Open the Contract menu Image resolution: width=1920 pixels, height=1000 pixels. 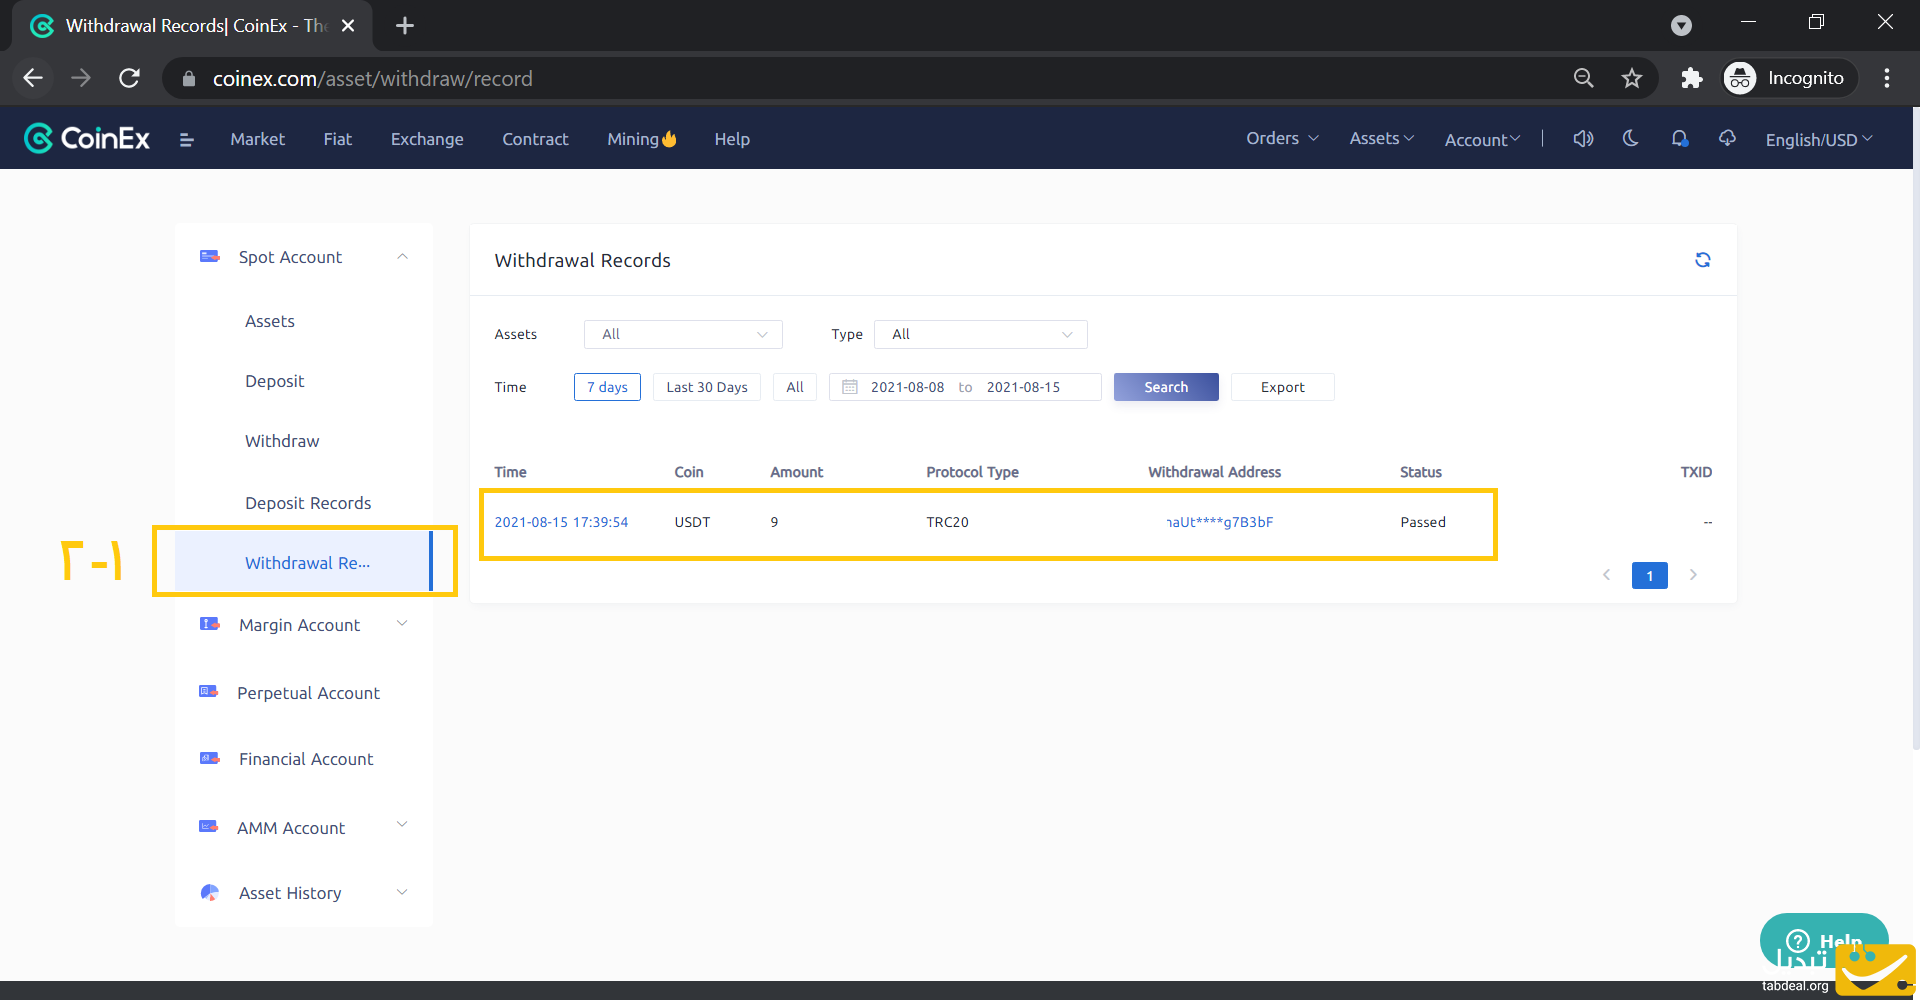tap(535, 139)
